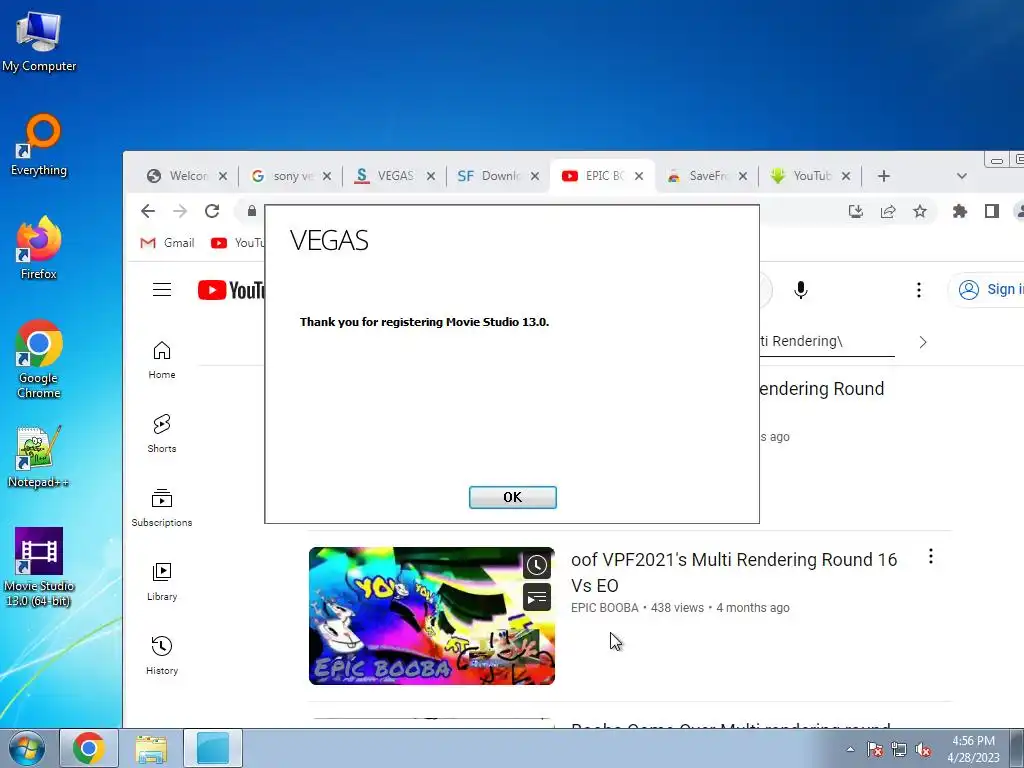Close the Welcome tab
Viewport: 1024px width, 768px height.
pyautogui.click(x=223, y=176)
